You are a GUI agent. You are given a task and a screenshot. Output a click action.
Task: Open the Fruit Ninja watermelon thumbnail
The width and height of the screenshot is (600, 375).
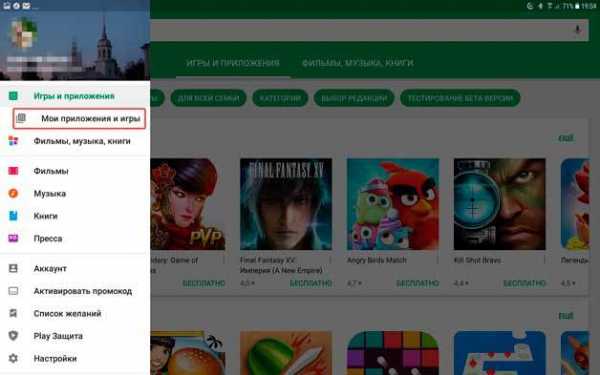[286, 353]
